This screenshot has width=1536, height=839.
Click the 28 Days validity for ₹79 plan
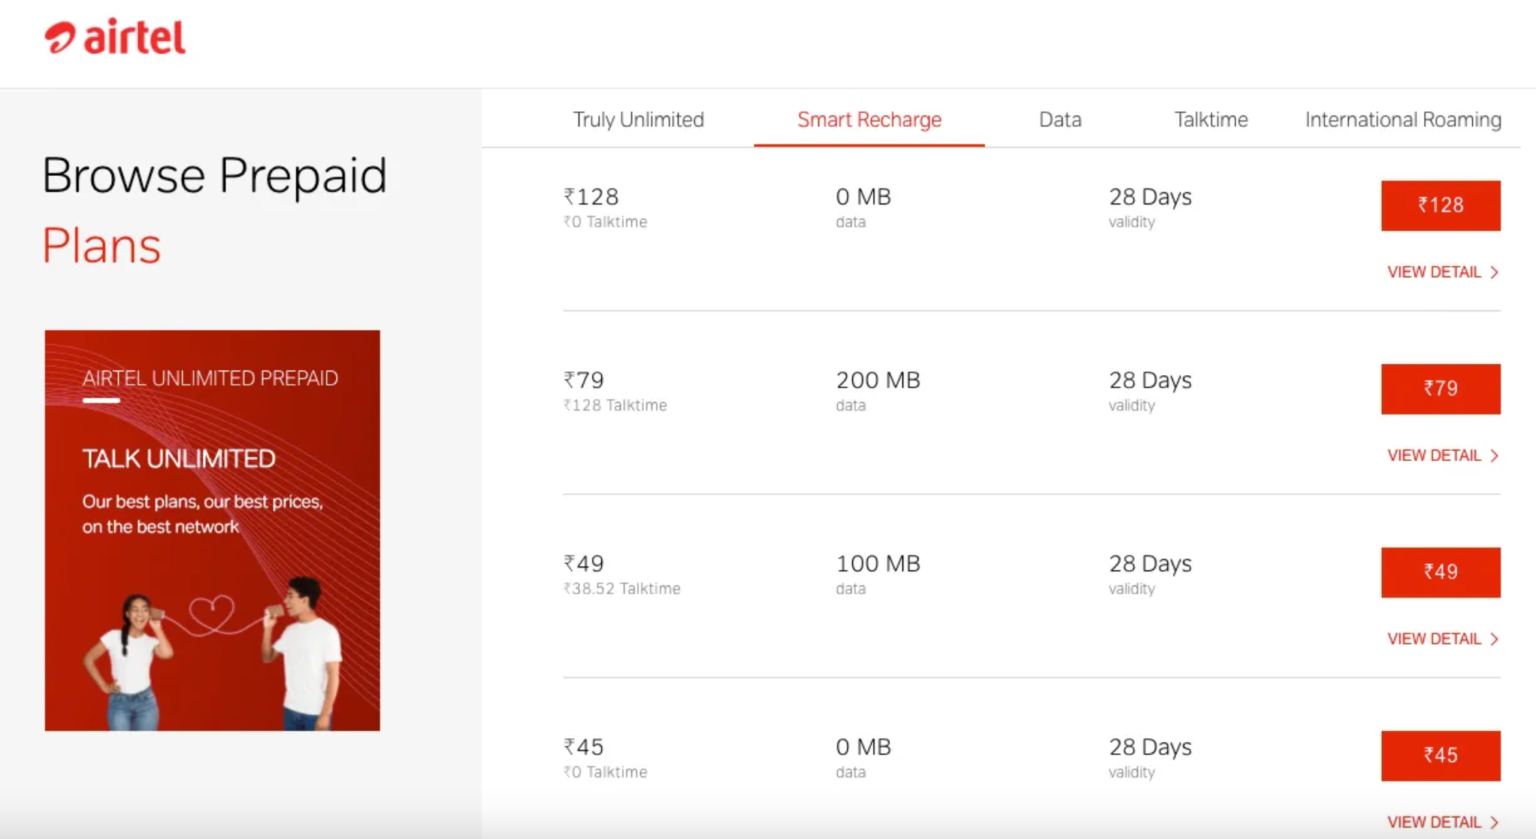[1149, 380]
